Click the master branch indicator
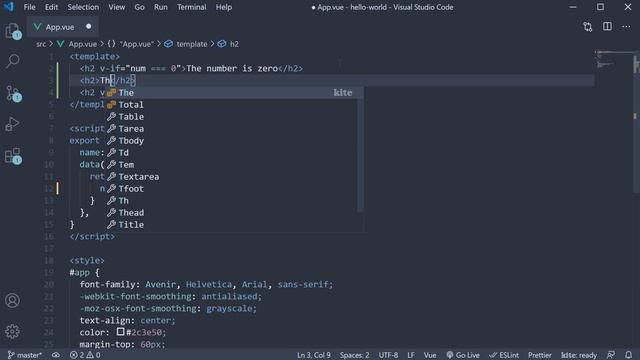Viewport: 640px width, 360px height. [x=24, y=355]
